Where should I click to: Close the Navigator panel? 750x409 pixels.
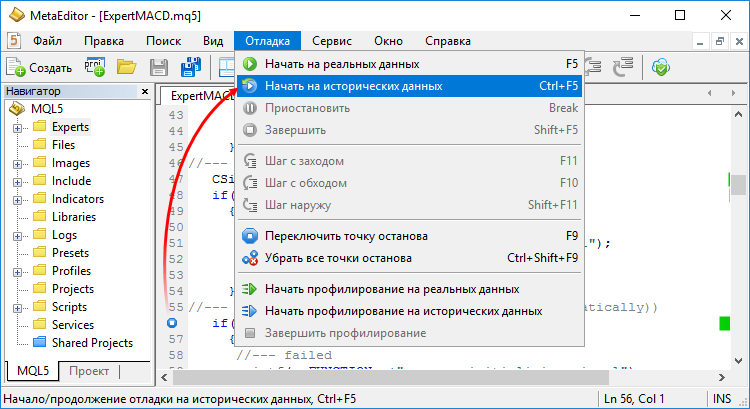(145, 91)
